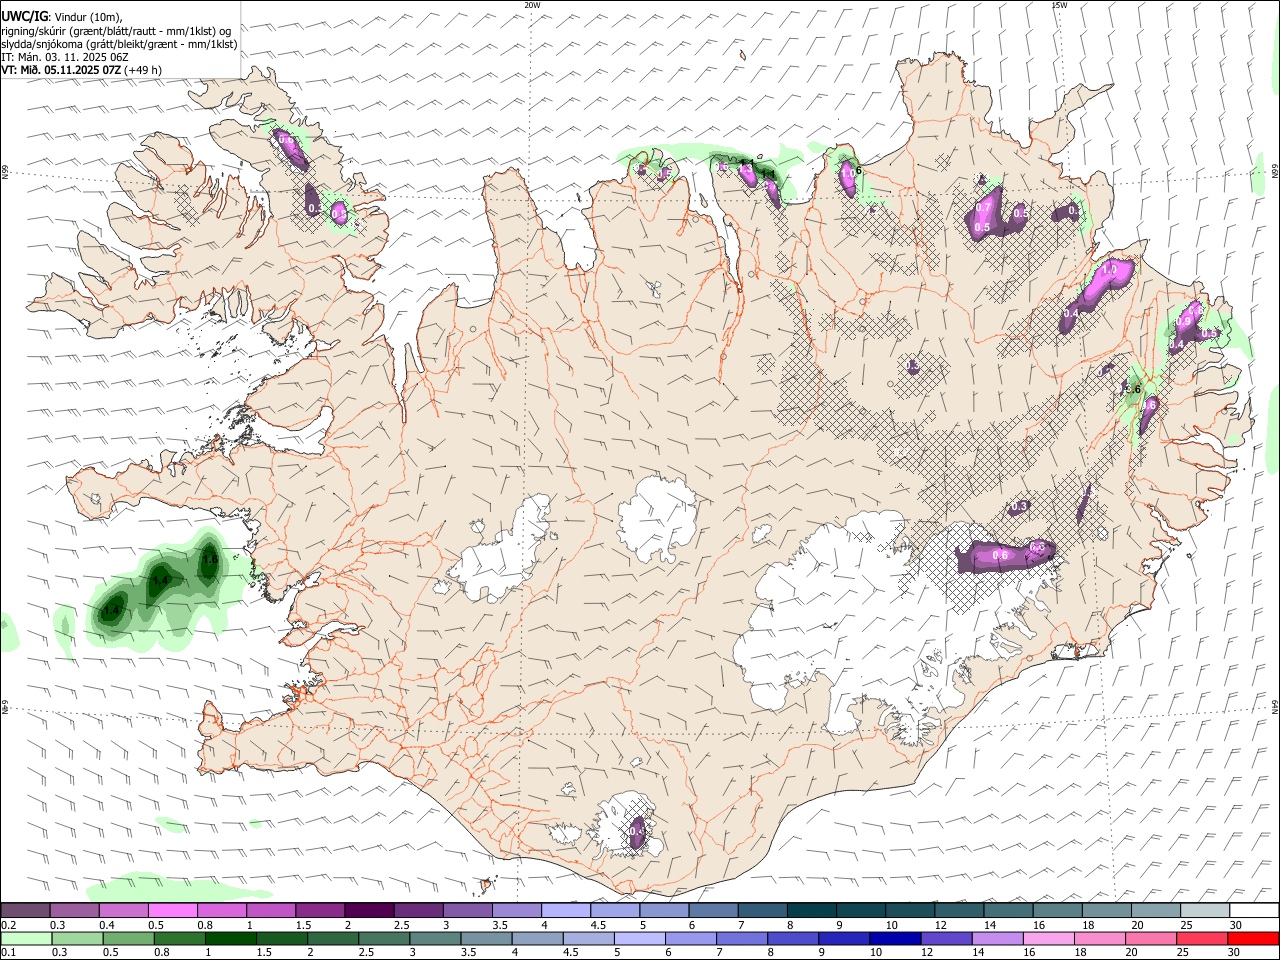Pick the first greyish-purple swatch of the snow scale
Viewport: 1280px width, 960px height.
(25, 911)
